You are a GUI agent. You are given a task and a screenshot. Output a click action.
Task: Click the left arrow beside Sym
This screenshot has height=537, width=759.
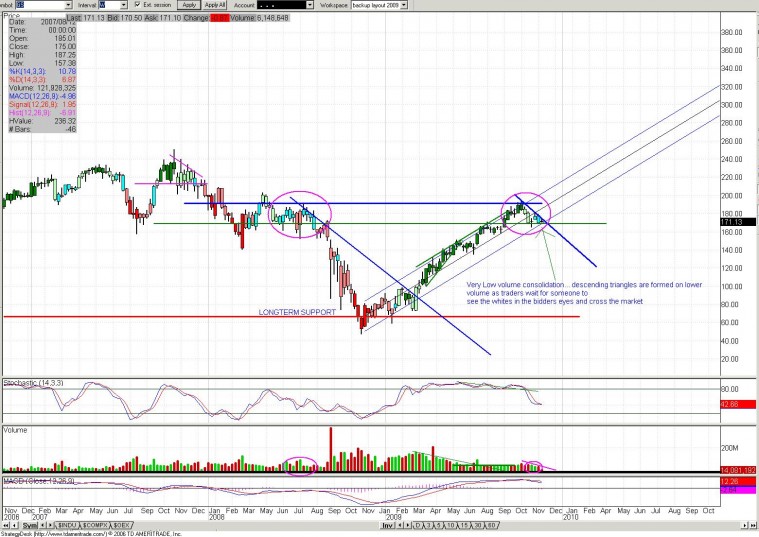pos(43,525)
